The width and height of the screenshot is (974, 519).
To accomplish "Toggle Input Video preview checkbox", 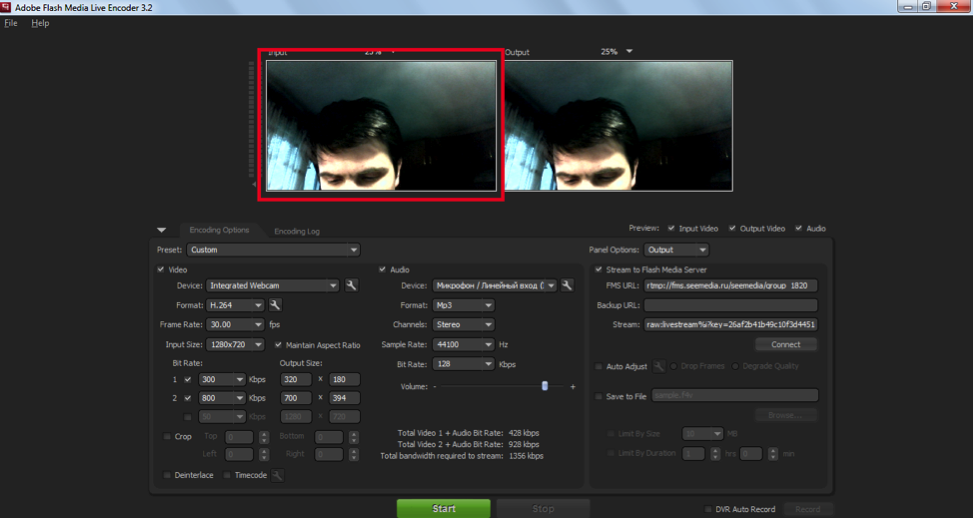I will point(671,228).
